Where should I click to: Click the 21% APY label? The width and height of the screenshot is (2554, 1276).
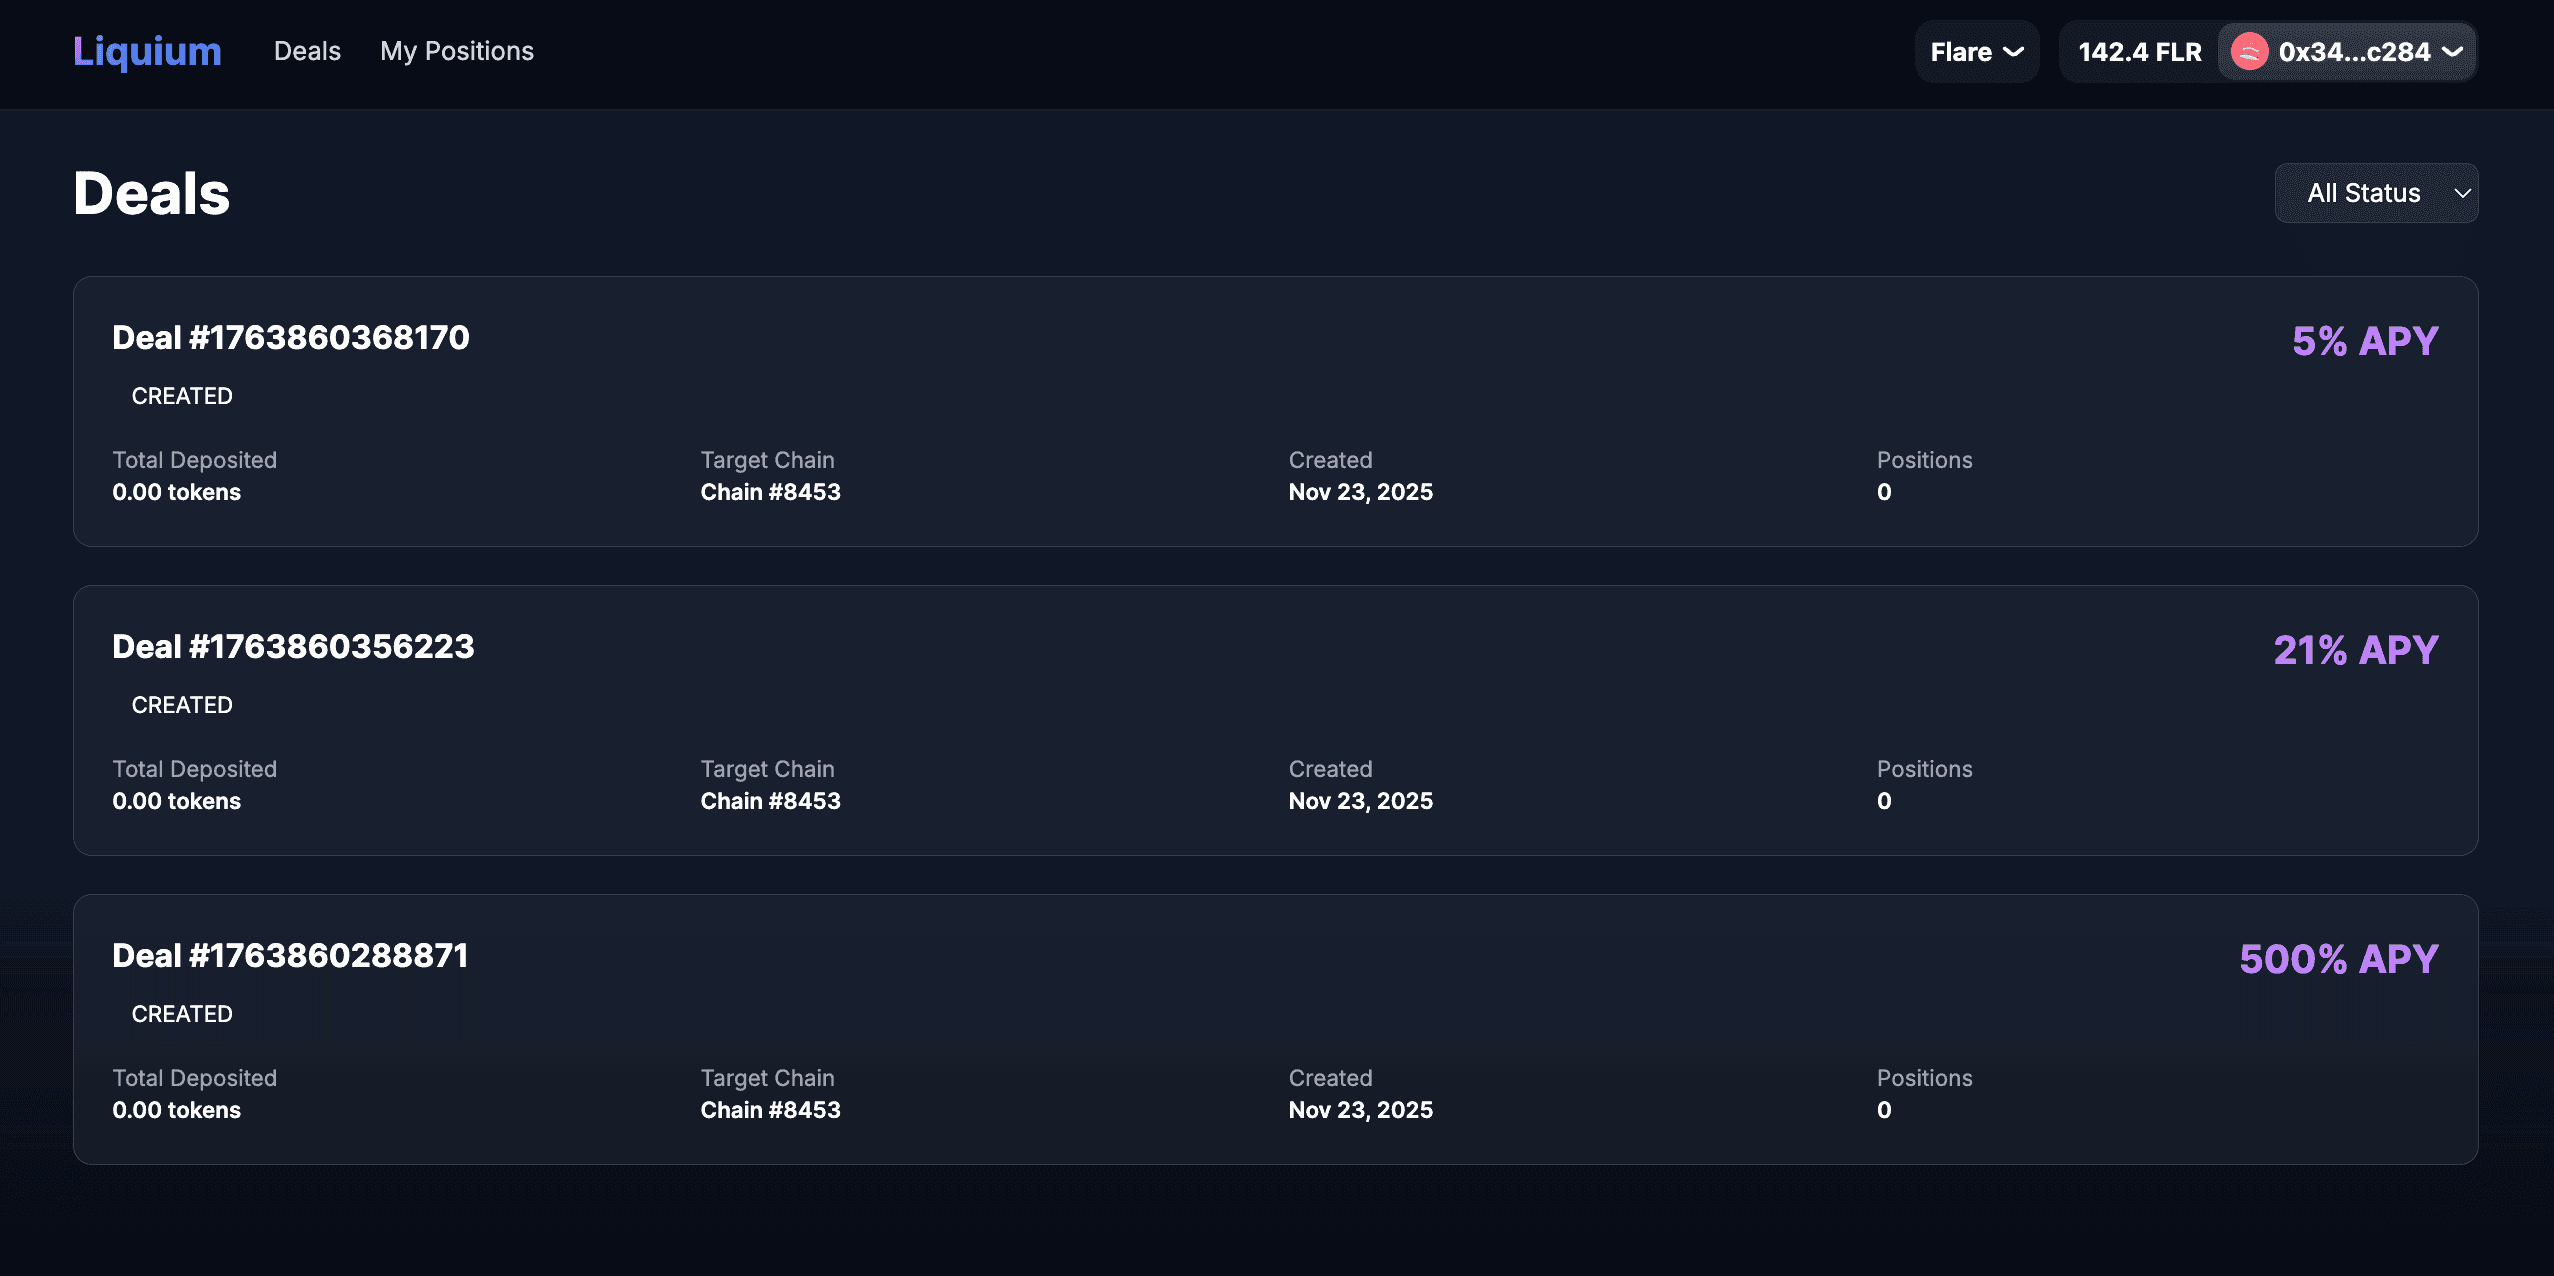2355,650
